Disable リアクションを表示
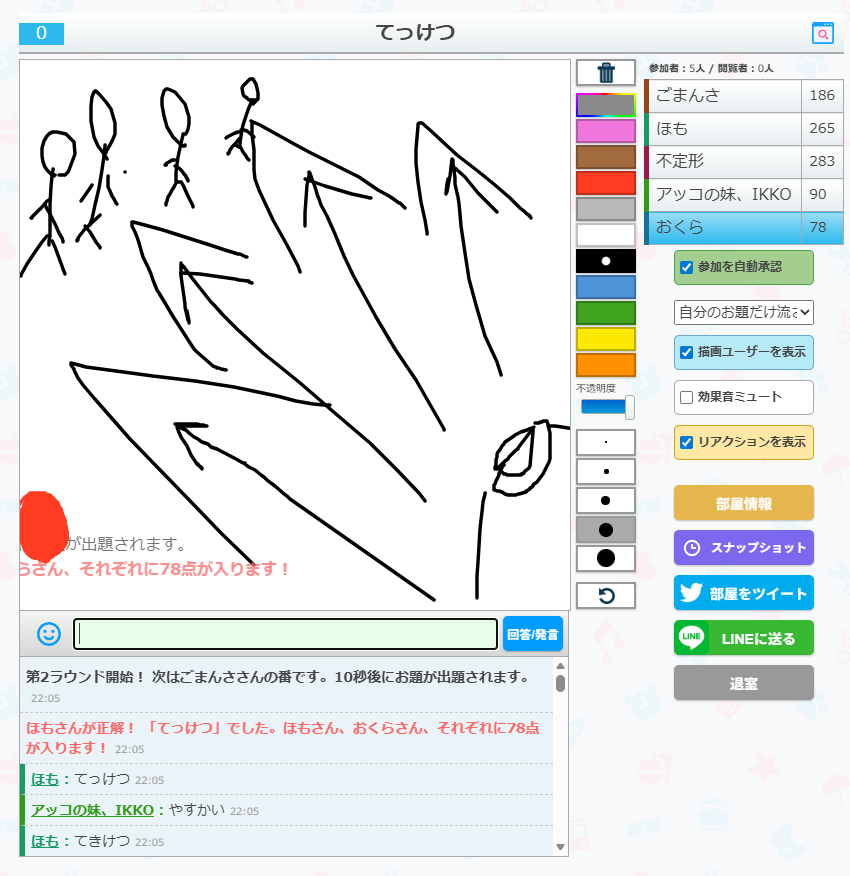 coord(686,441)
